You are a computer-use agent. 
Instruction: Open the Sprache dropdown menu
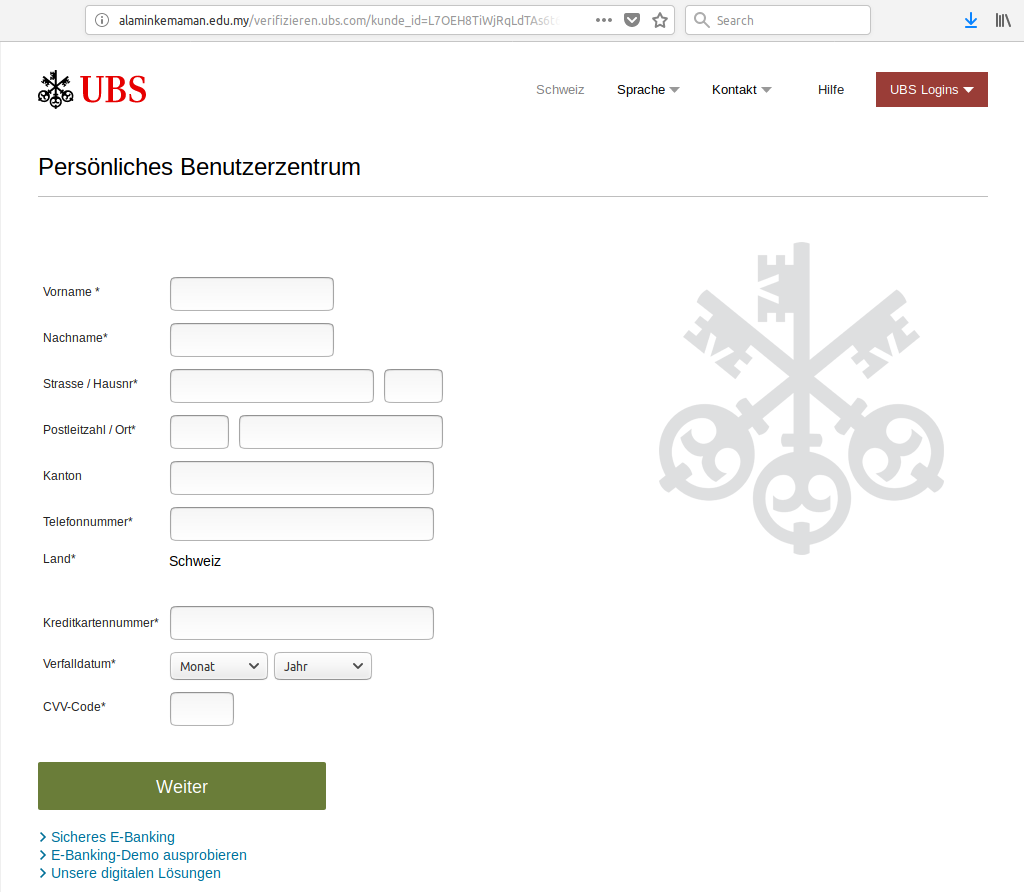pyautogui.click(x=648, y=89)
